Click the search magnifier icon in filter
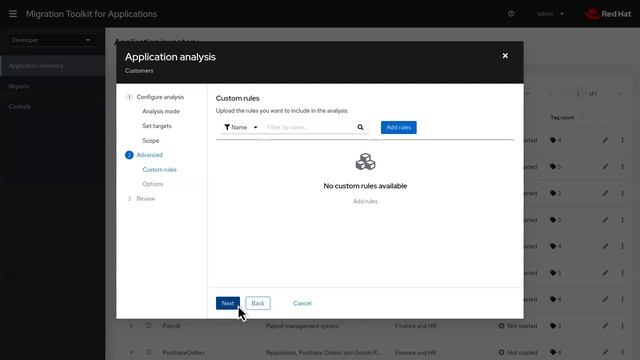Viewport: 640px width, 360px height. click(x=360, y=127)
